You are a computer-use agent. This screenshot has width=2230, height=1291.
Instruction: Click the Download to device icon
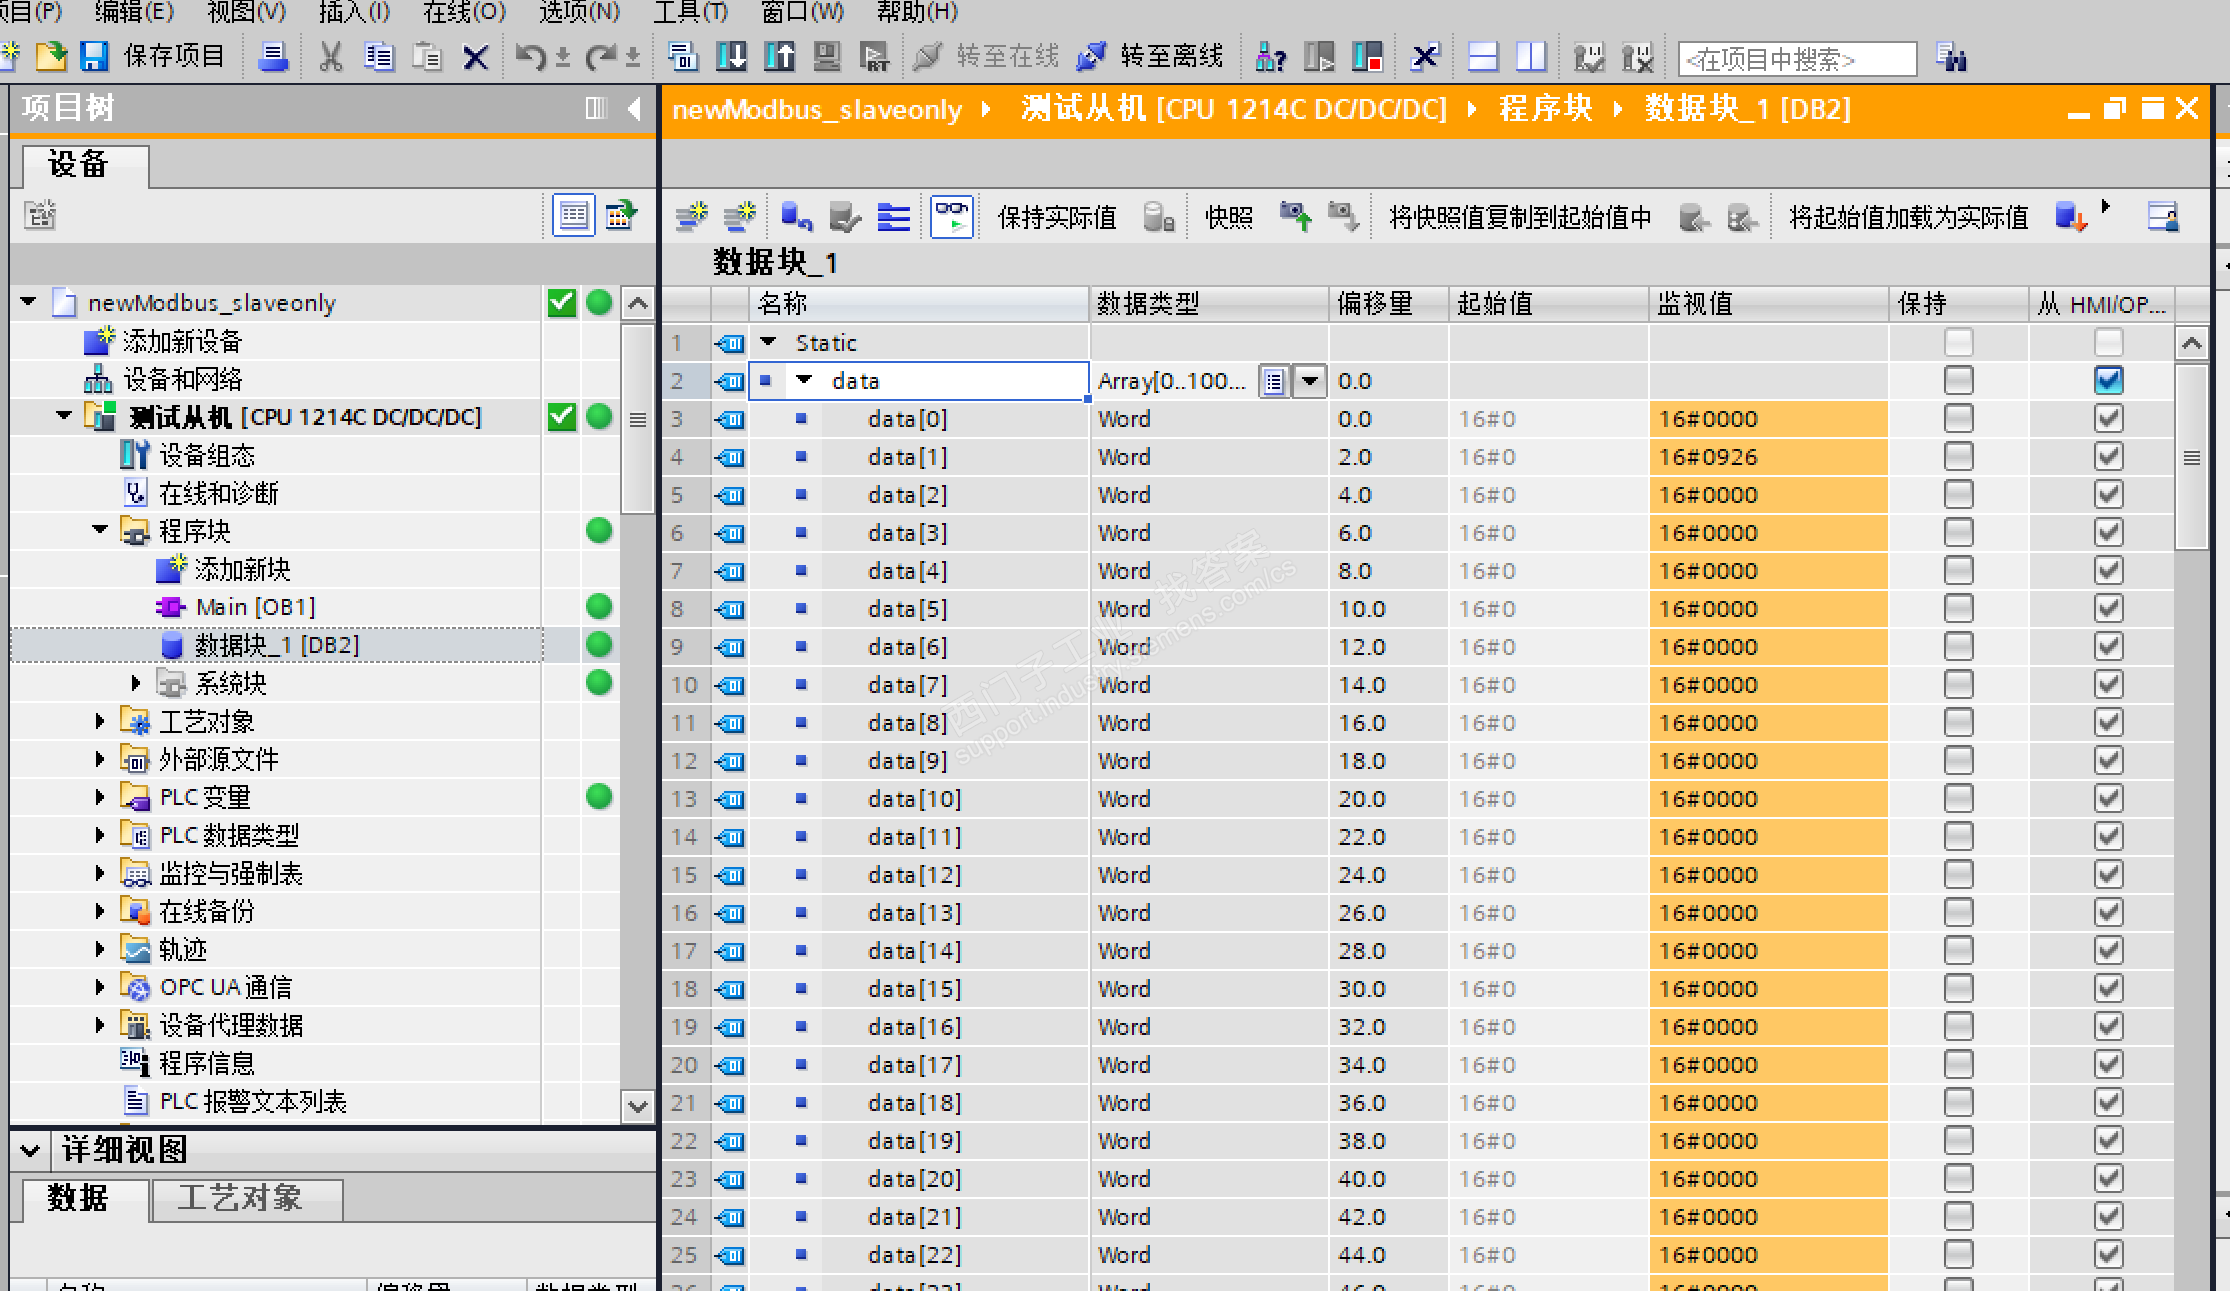[731, 56]
